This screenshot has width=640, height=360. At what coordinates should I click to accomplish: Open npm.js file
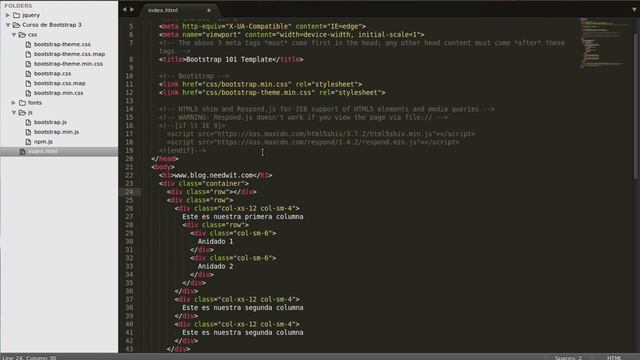pyautogui.click(x=43, y=142)
